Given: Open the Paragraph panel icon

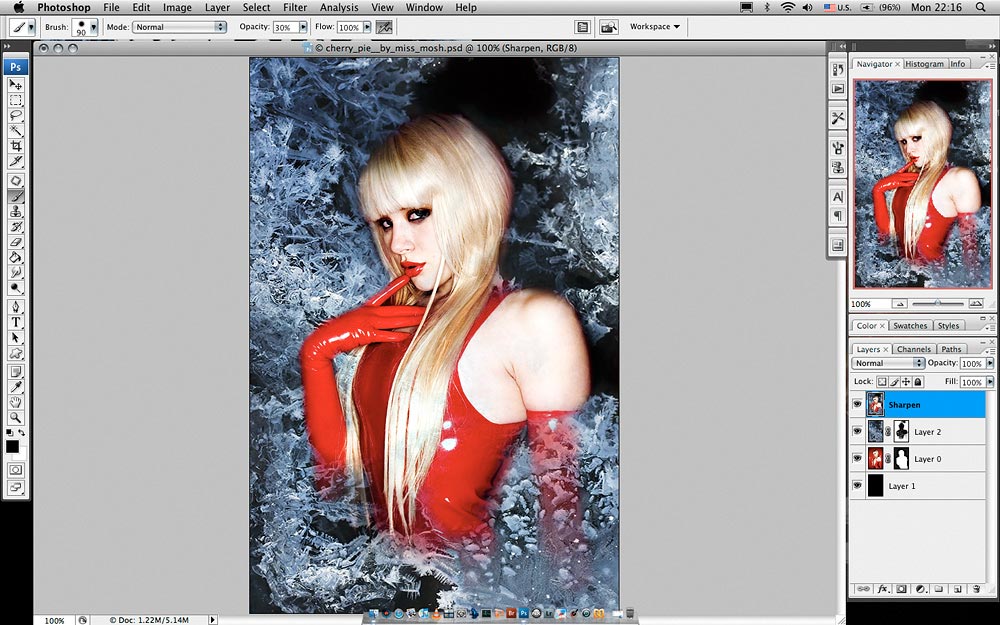Looking at the screenshot, I should (x=837, y=216).
